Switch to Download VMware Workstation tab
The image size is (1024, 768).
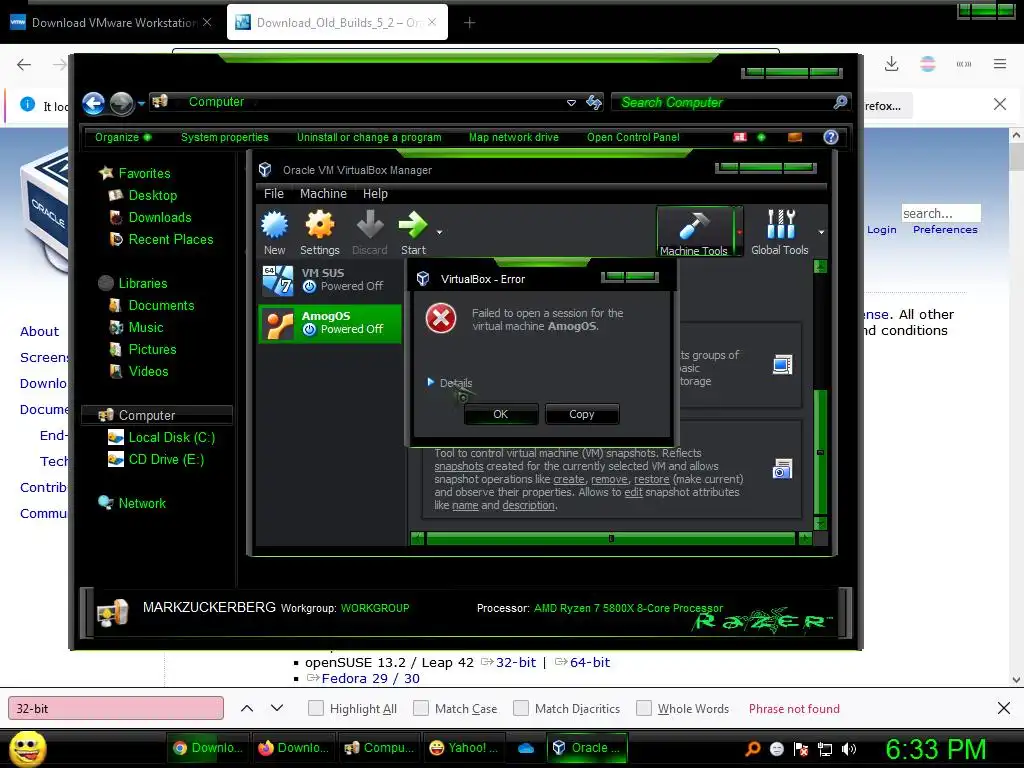click(x=111, y=23)
